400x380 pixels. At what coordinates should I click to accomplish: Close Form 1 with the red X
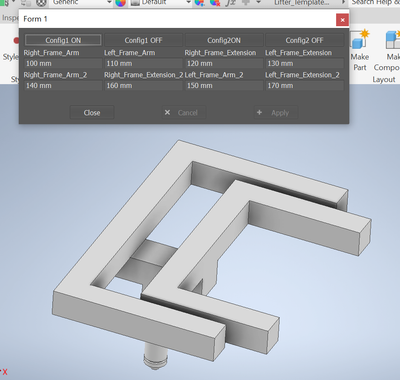pos(342,20)
